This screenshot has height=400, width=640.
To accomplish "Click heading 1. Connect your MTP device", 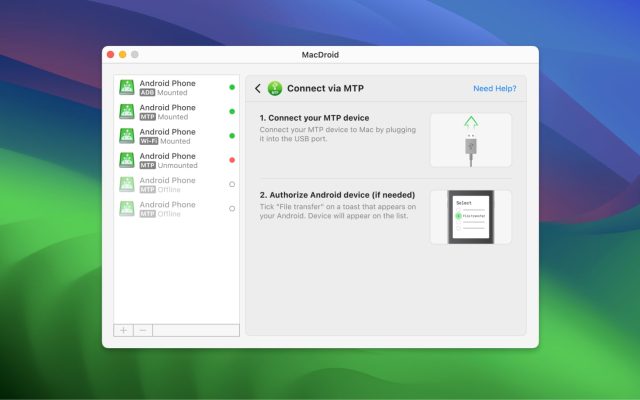I will pos(314,118).
